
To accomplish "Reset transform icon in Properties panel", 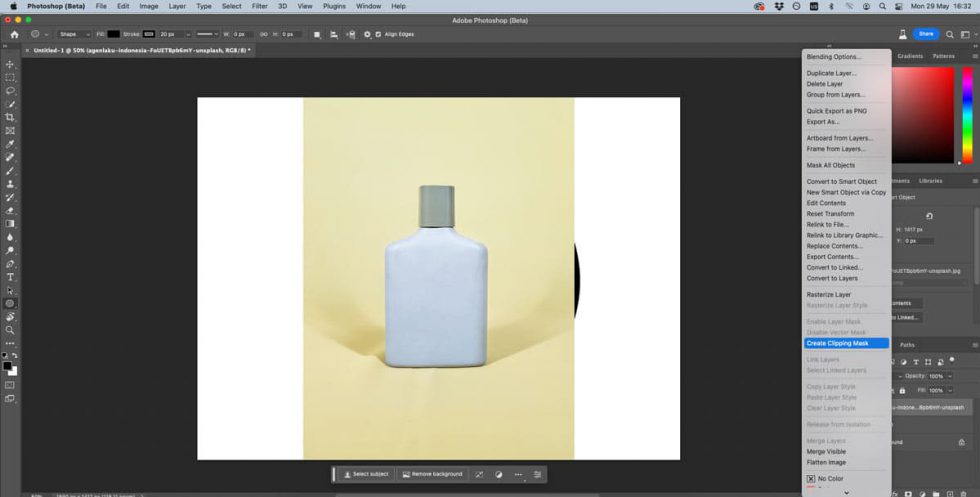I will click(x=929, y=216).
